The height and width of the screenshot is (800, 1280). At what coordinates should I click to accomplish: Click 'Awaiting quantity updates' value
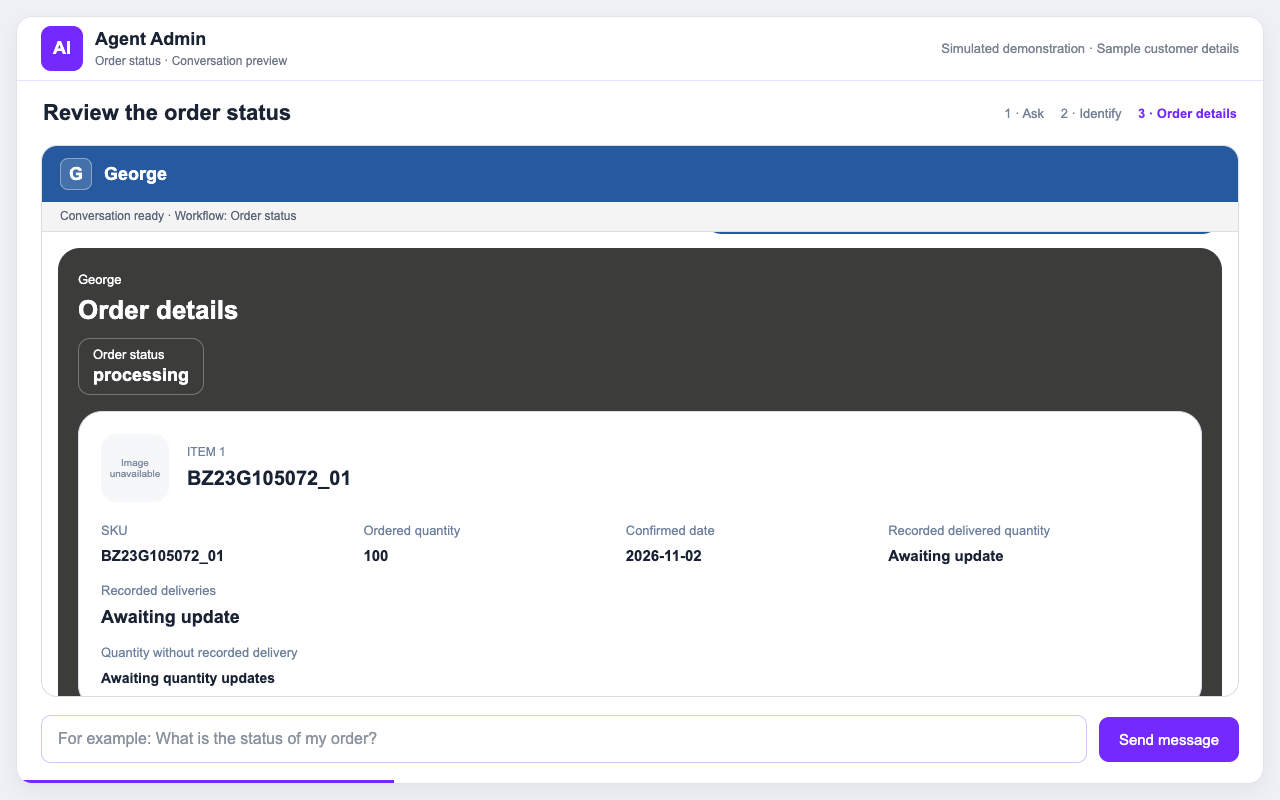tap(188, 678)
